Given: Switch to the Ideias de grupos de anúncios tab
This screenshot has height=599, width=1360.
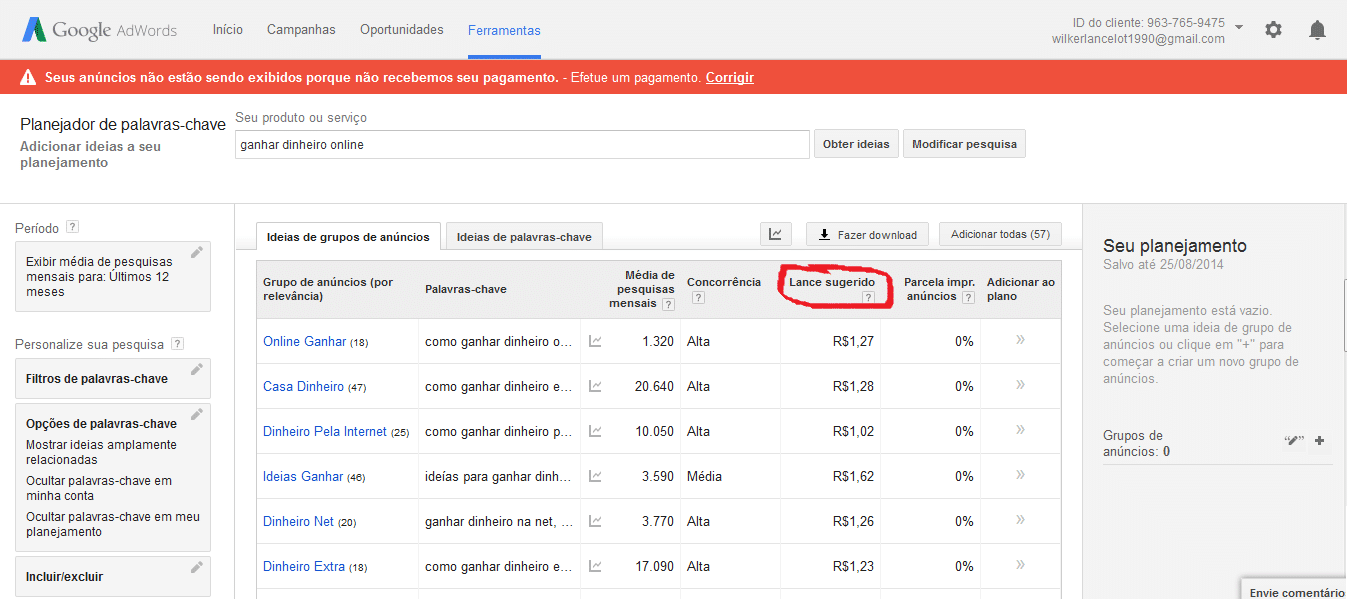Looking at the screenshot, I should pyautogui.click(x=348, y=237).
